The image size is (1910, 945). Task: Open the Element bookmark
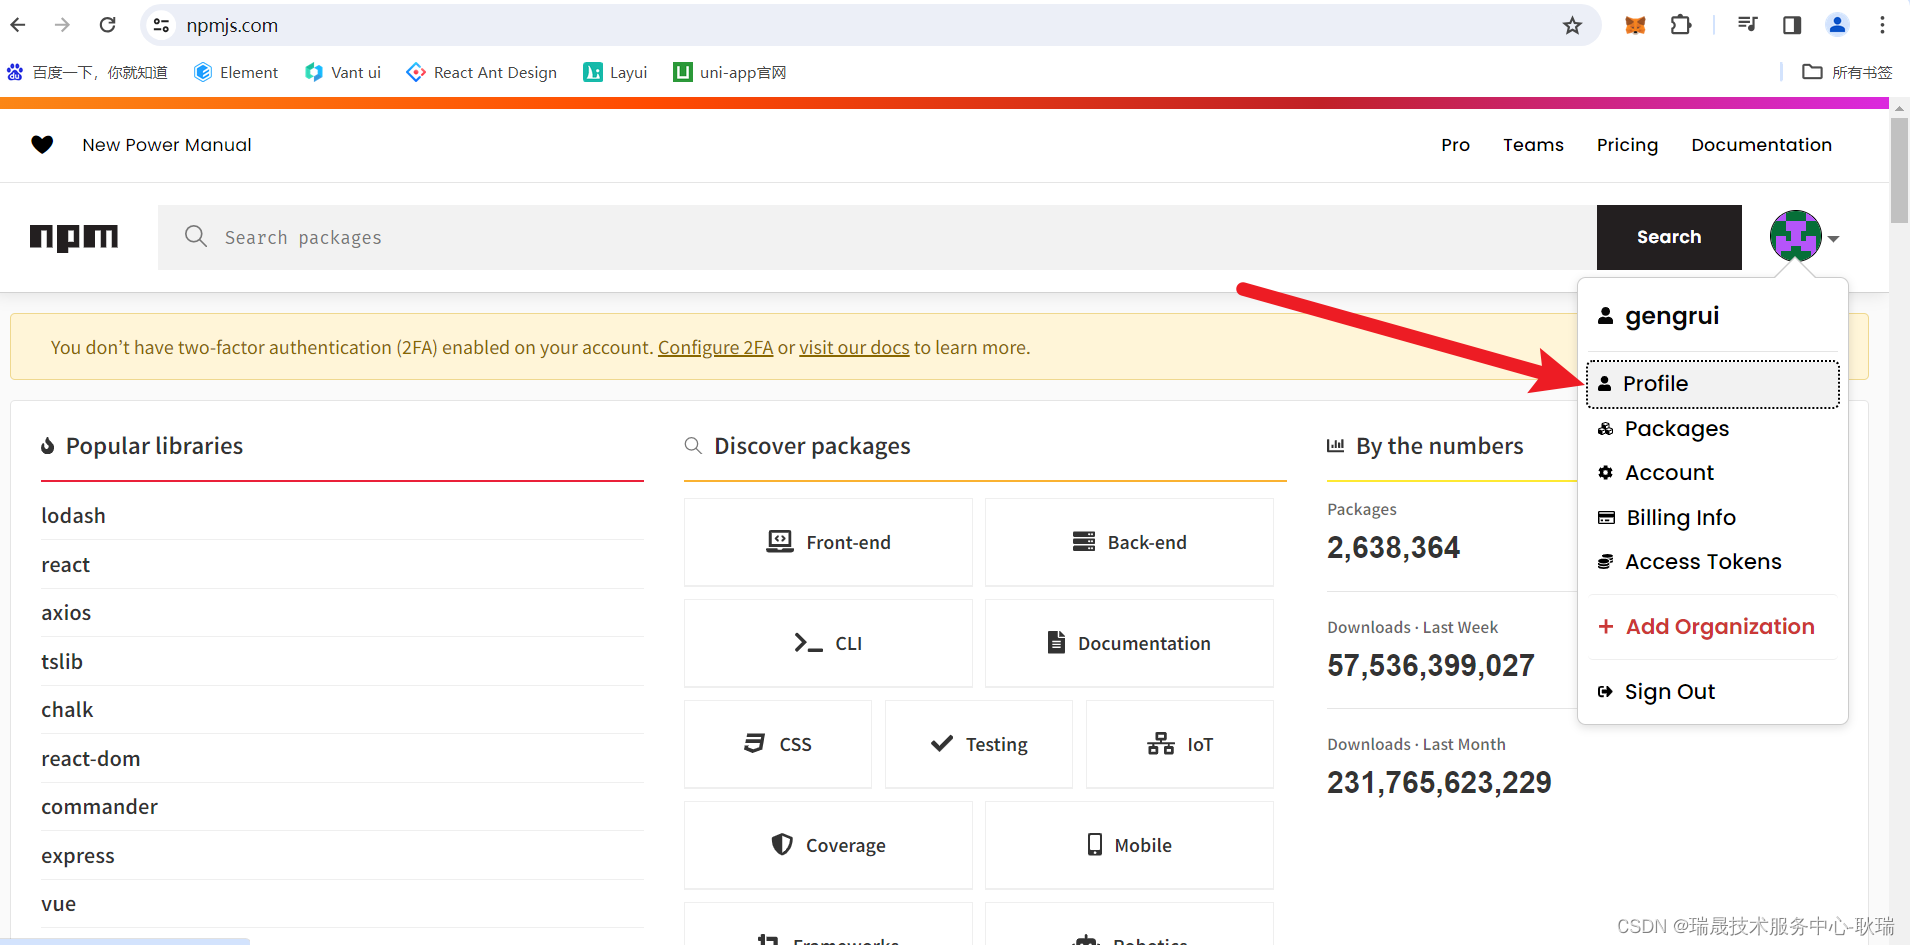point(236,72)
